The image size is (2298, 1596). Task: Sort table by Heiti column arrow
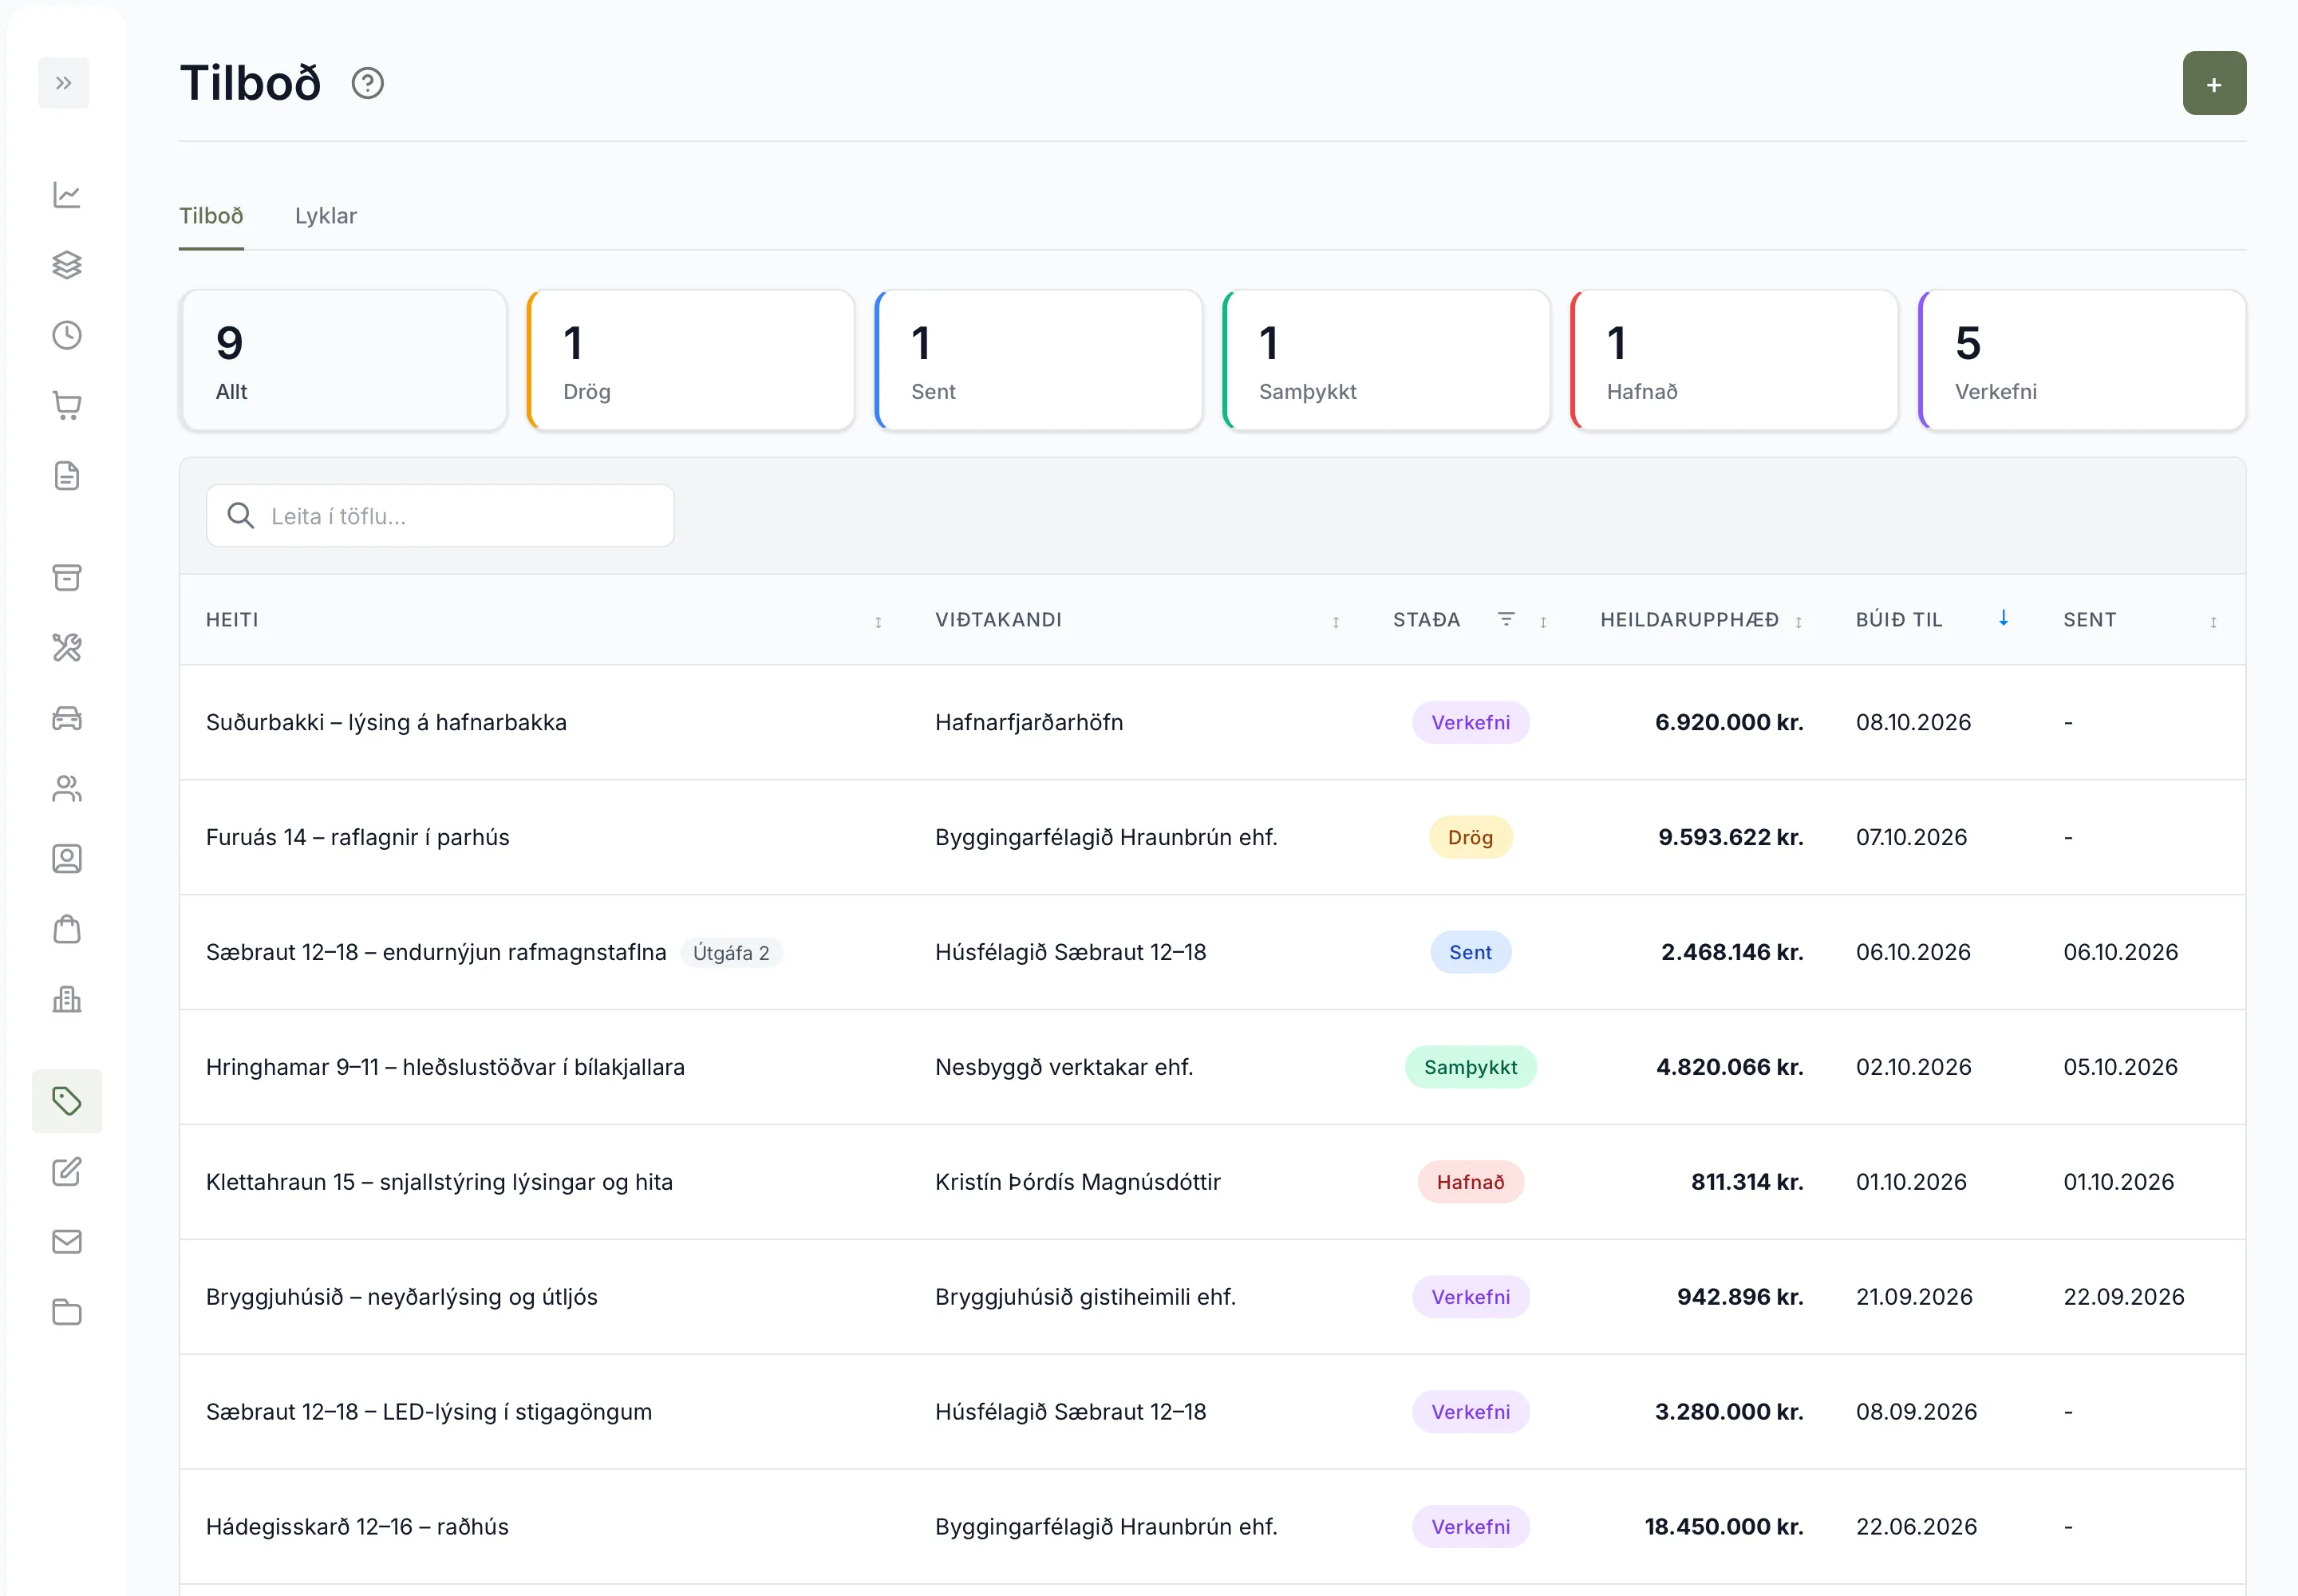[878, 622]
